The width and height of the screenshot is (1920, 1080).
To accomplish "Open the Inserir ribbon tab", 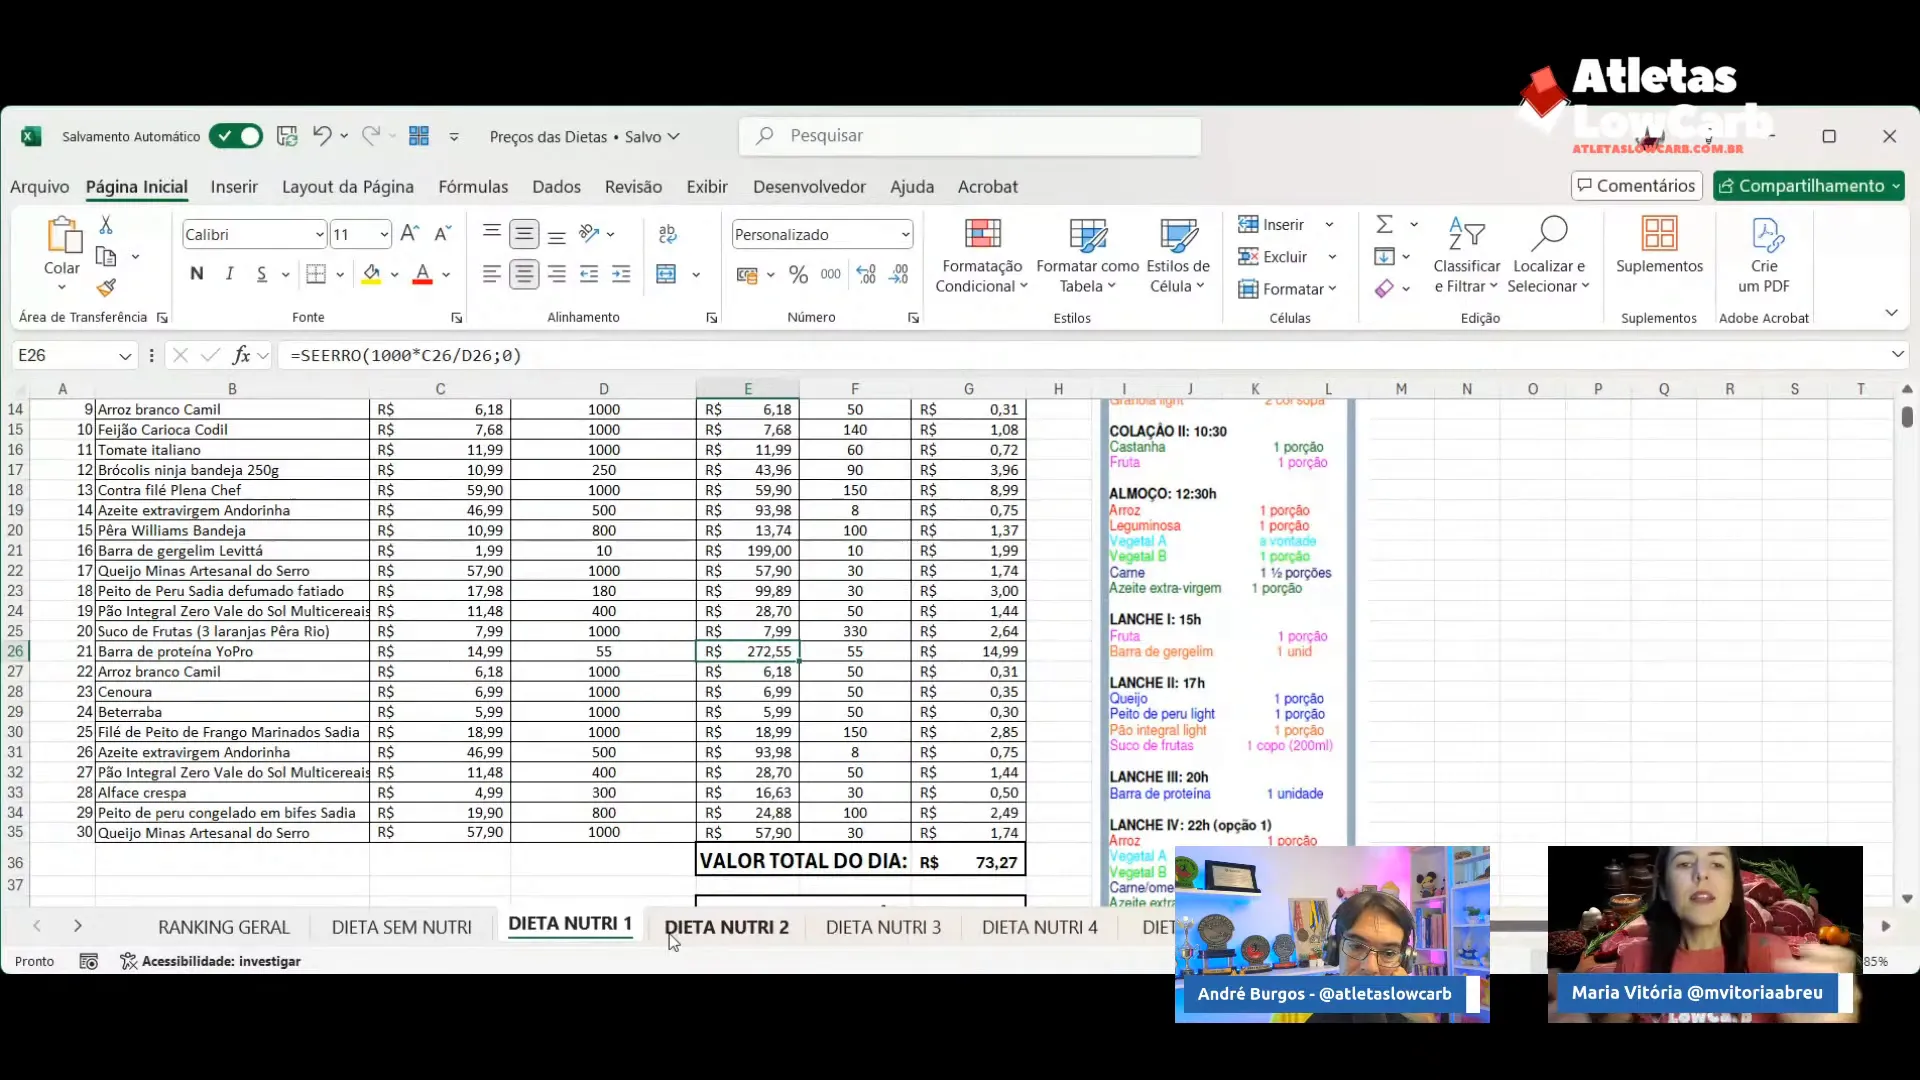I will [x=234, y=187].
